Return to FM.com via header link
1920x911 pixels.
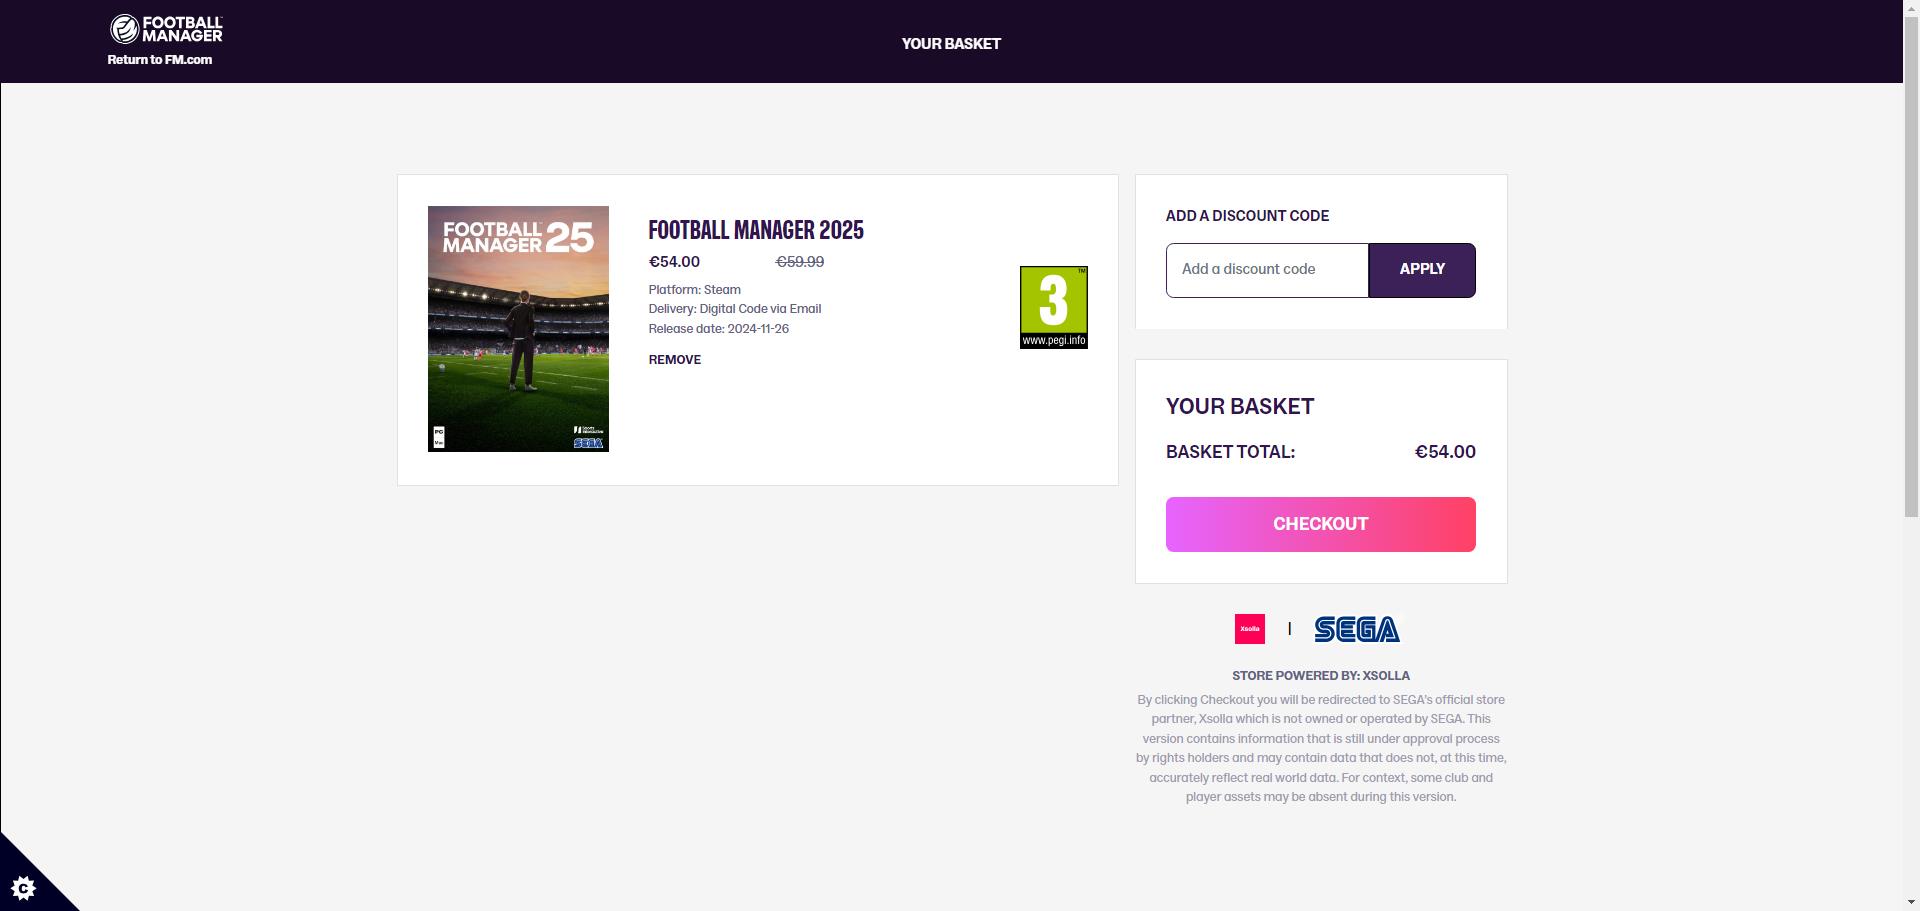[160, 60]
